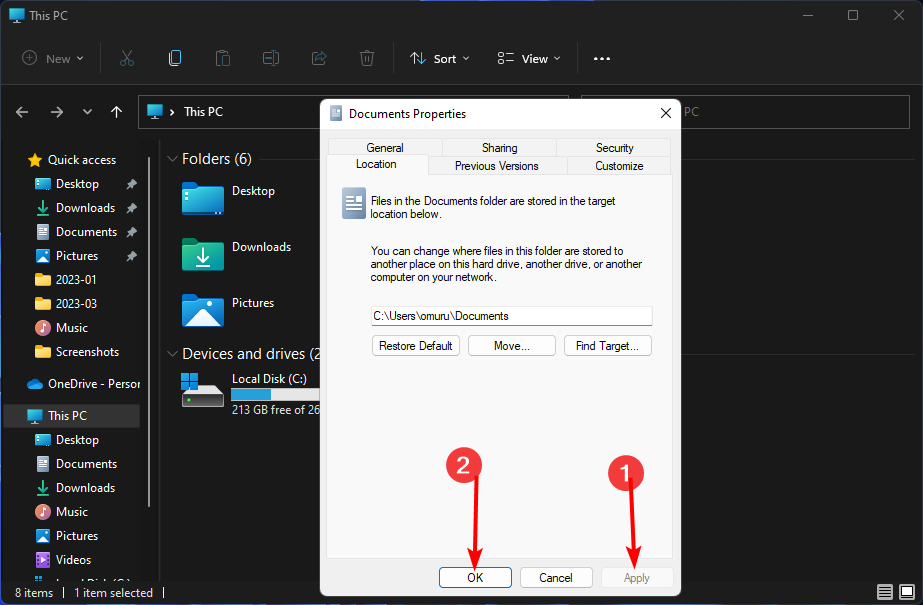Click the Apply button
Image resolution: width=923 pixels, height=605 pixels.
(637, 577)
